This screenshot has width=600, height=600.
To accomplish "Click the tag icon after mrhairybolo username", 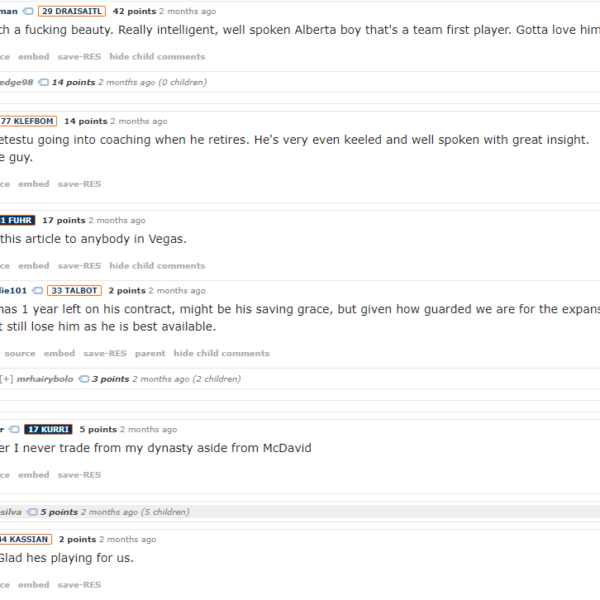I will point(83,379).
